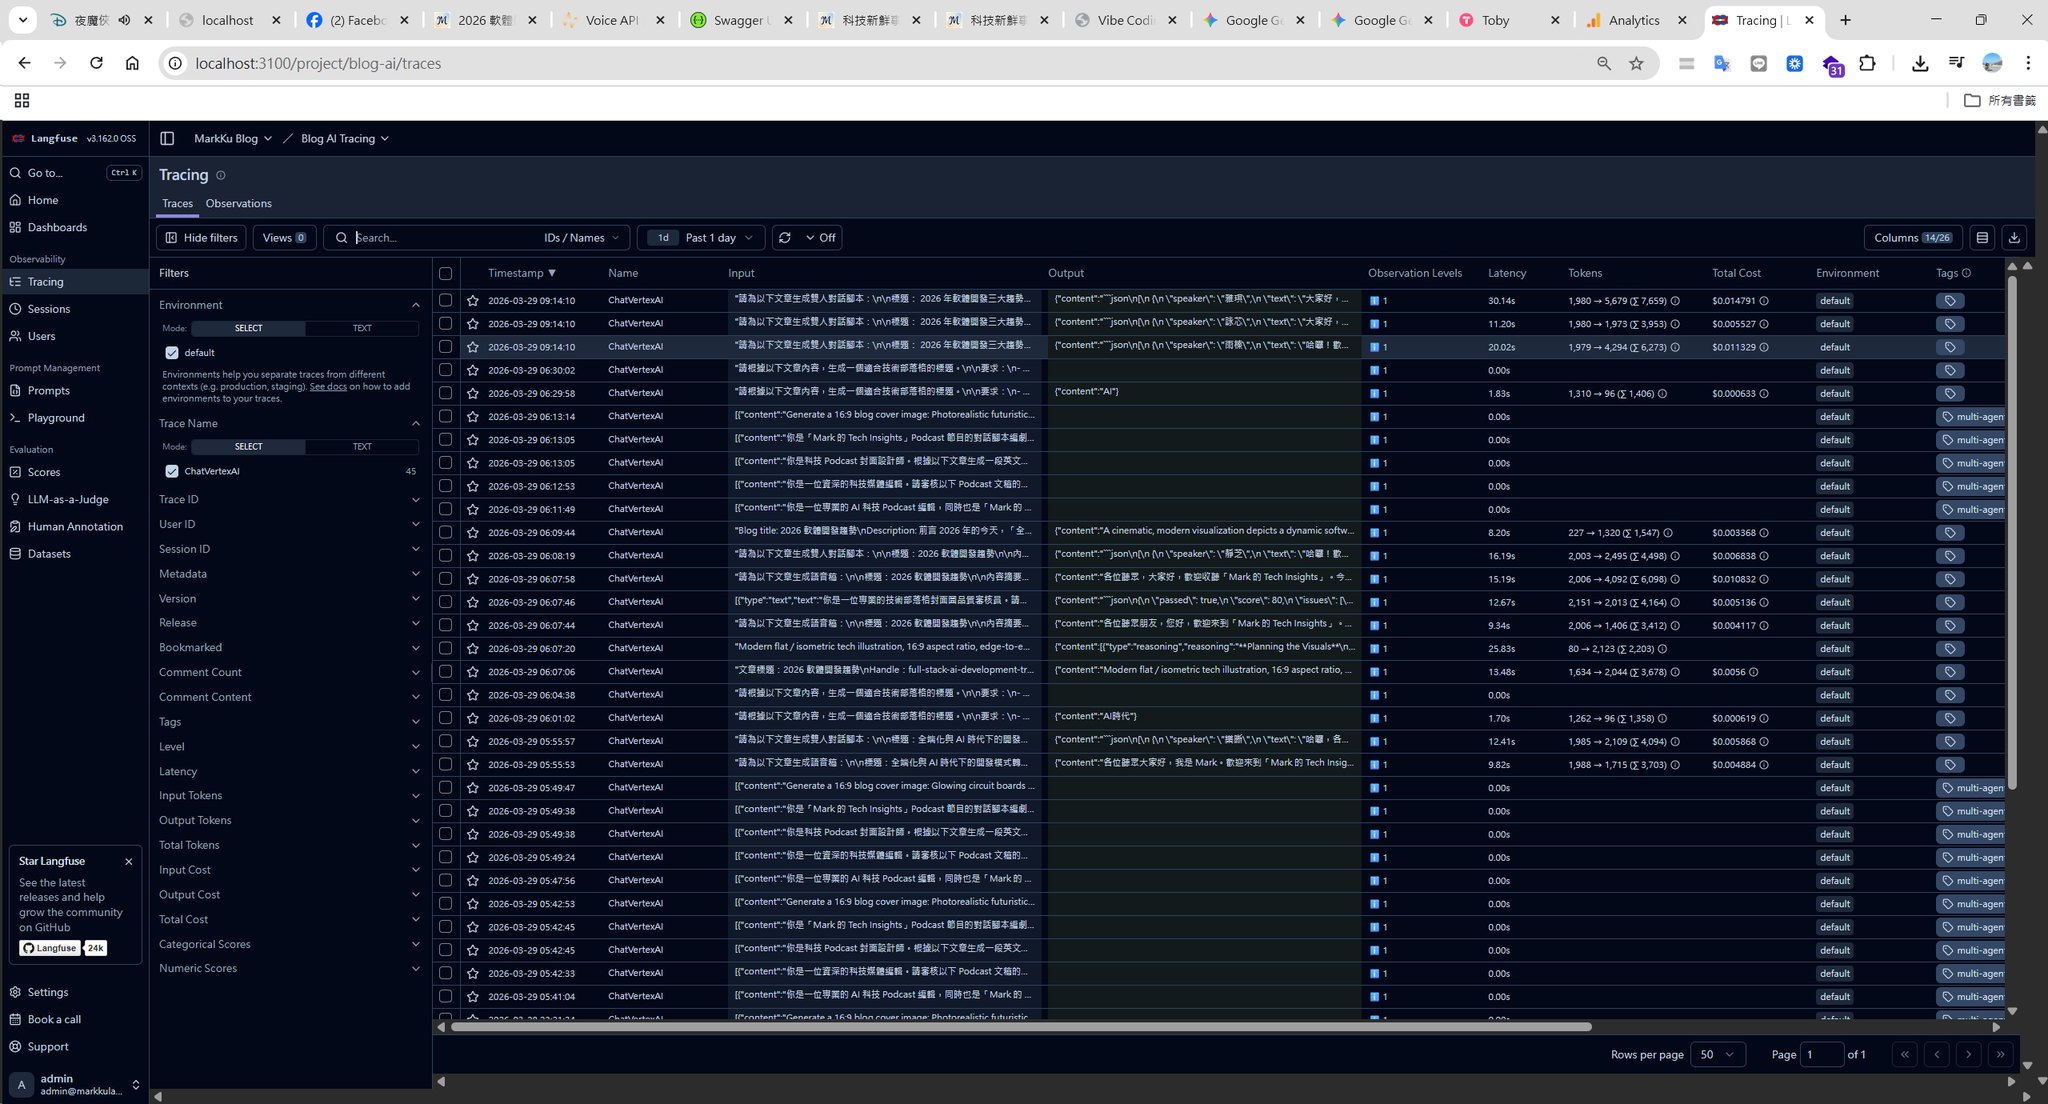Click the export download icon in the table toolbar
Screen dimensions: 2048x1104
click(2014, 238)
